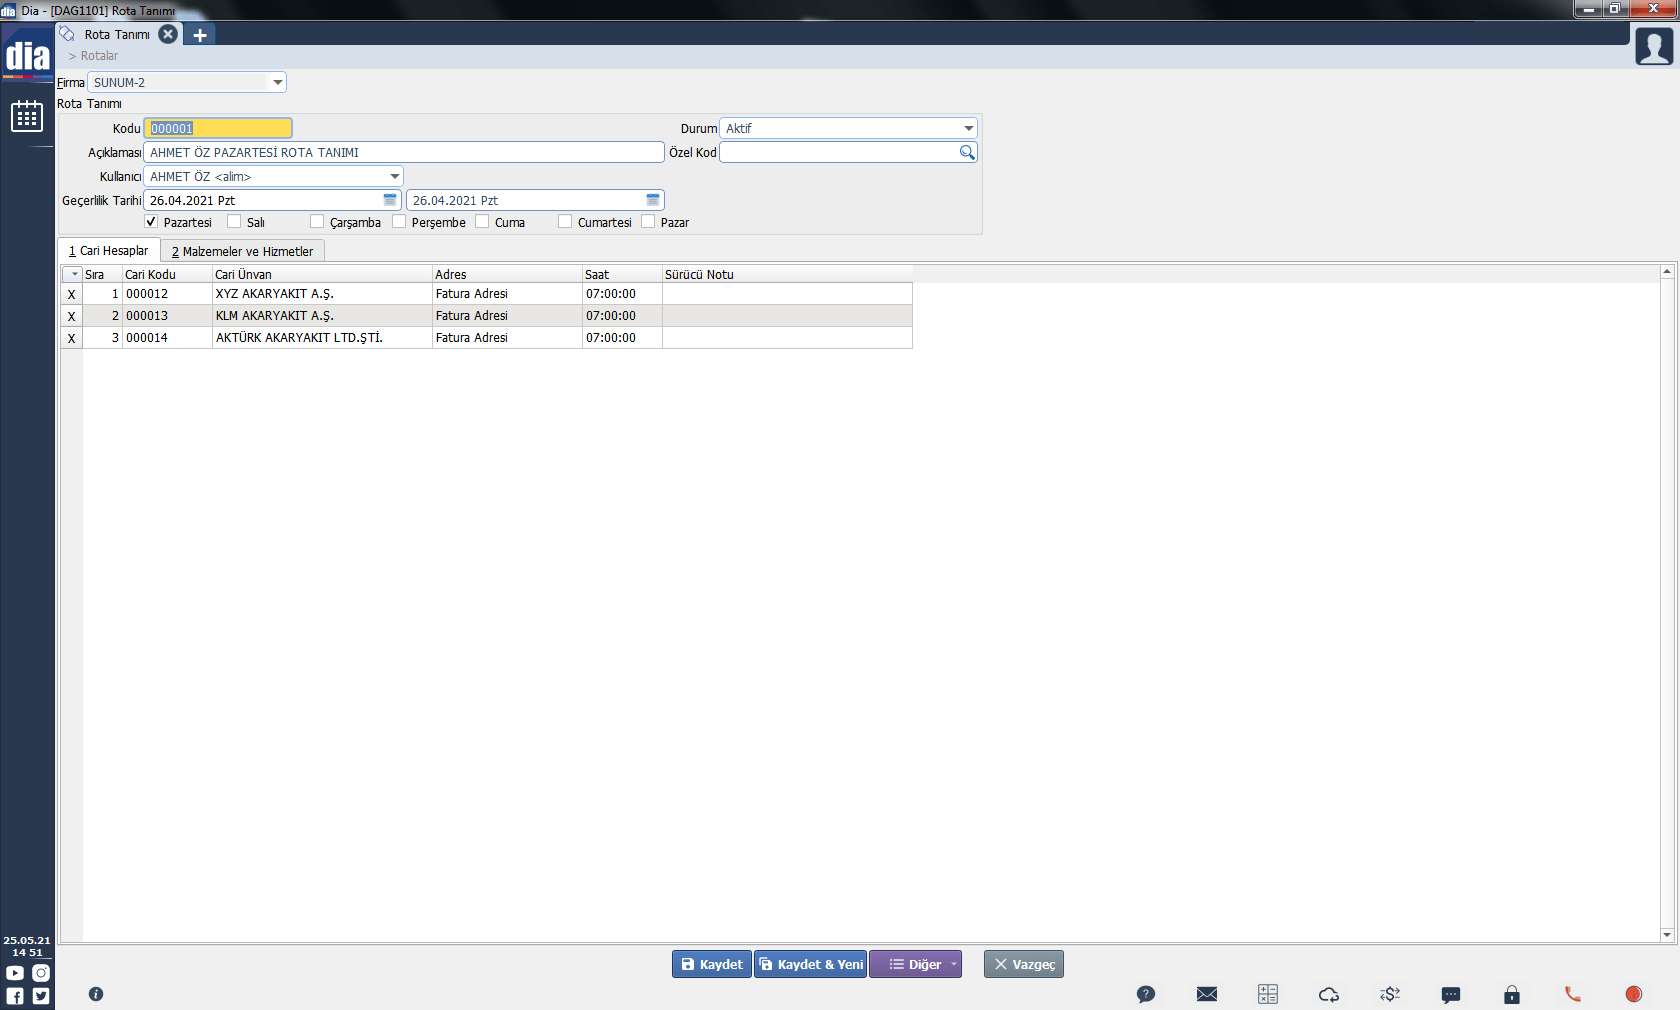The height and width of the screenshot is (1010, 1680).
Task: Select the AKTÜRK AKARYAKIT LTD.ŞTİ. cell
Action: pos(322,338)
